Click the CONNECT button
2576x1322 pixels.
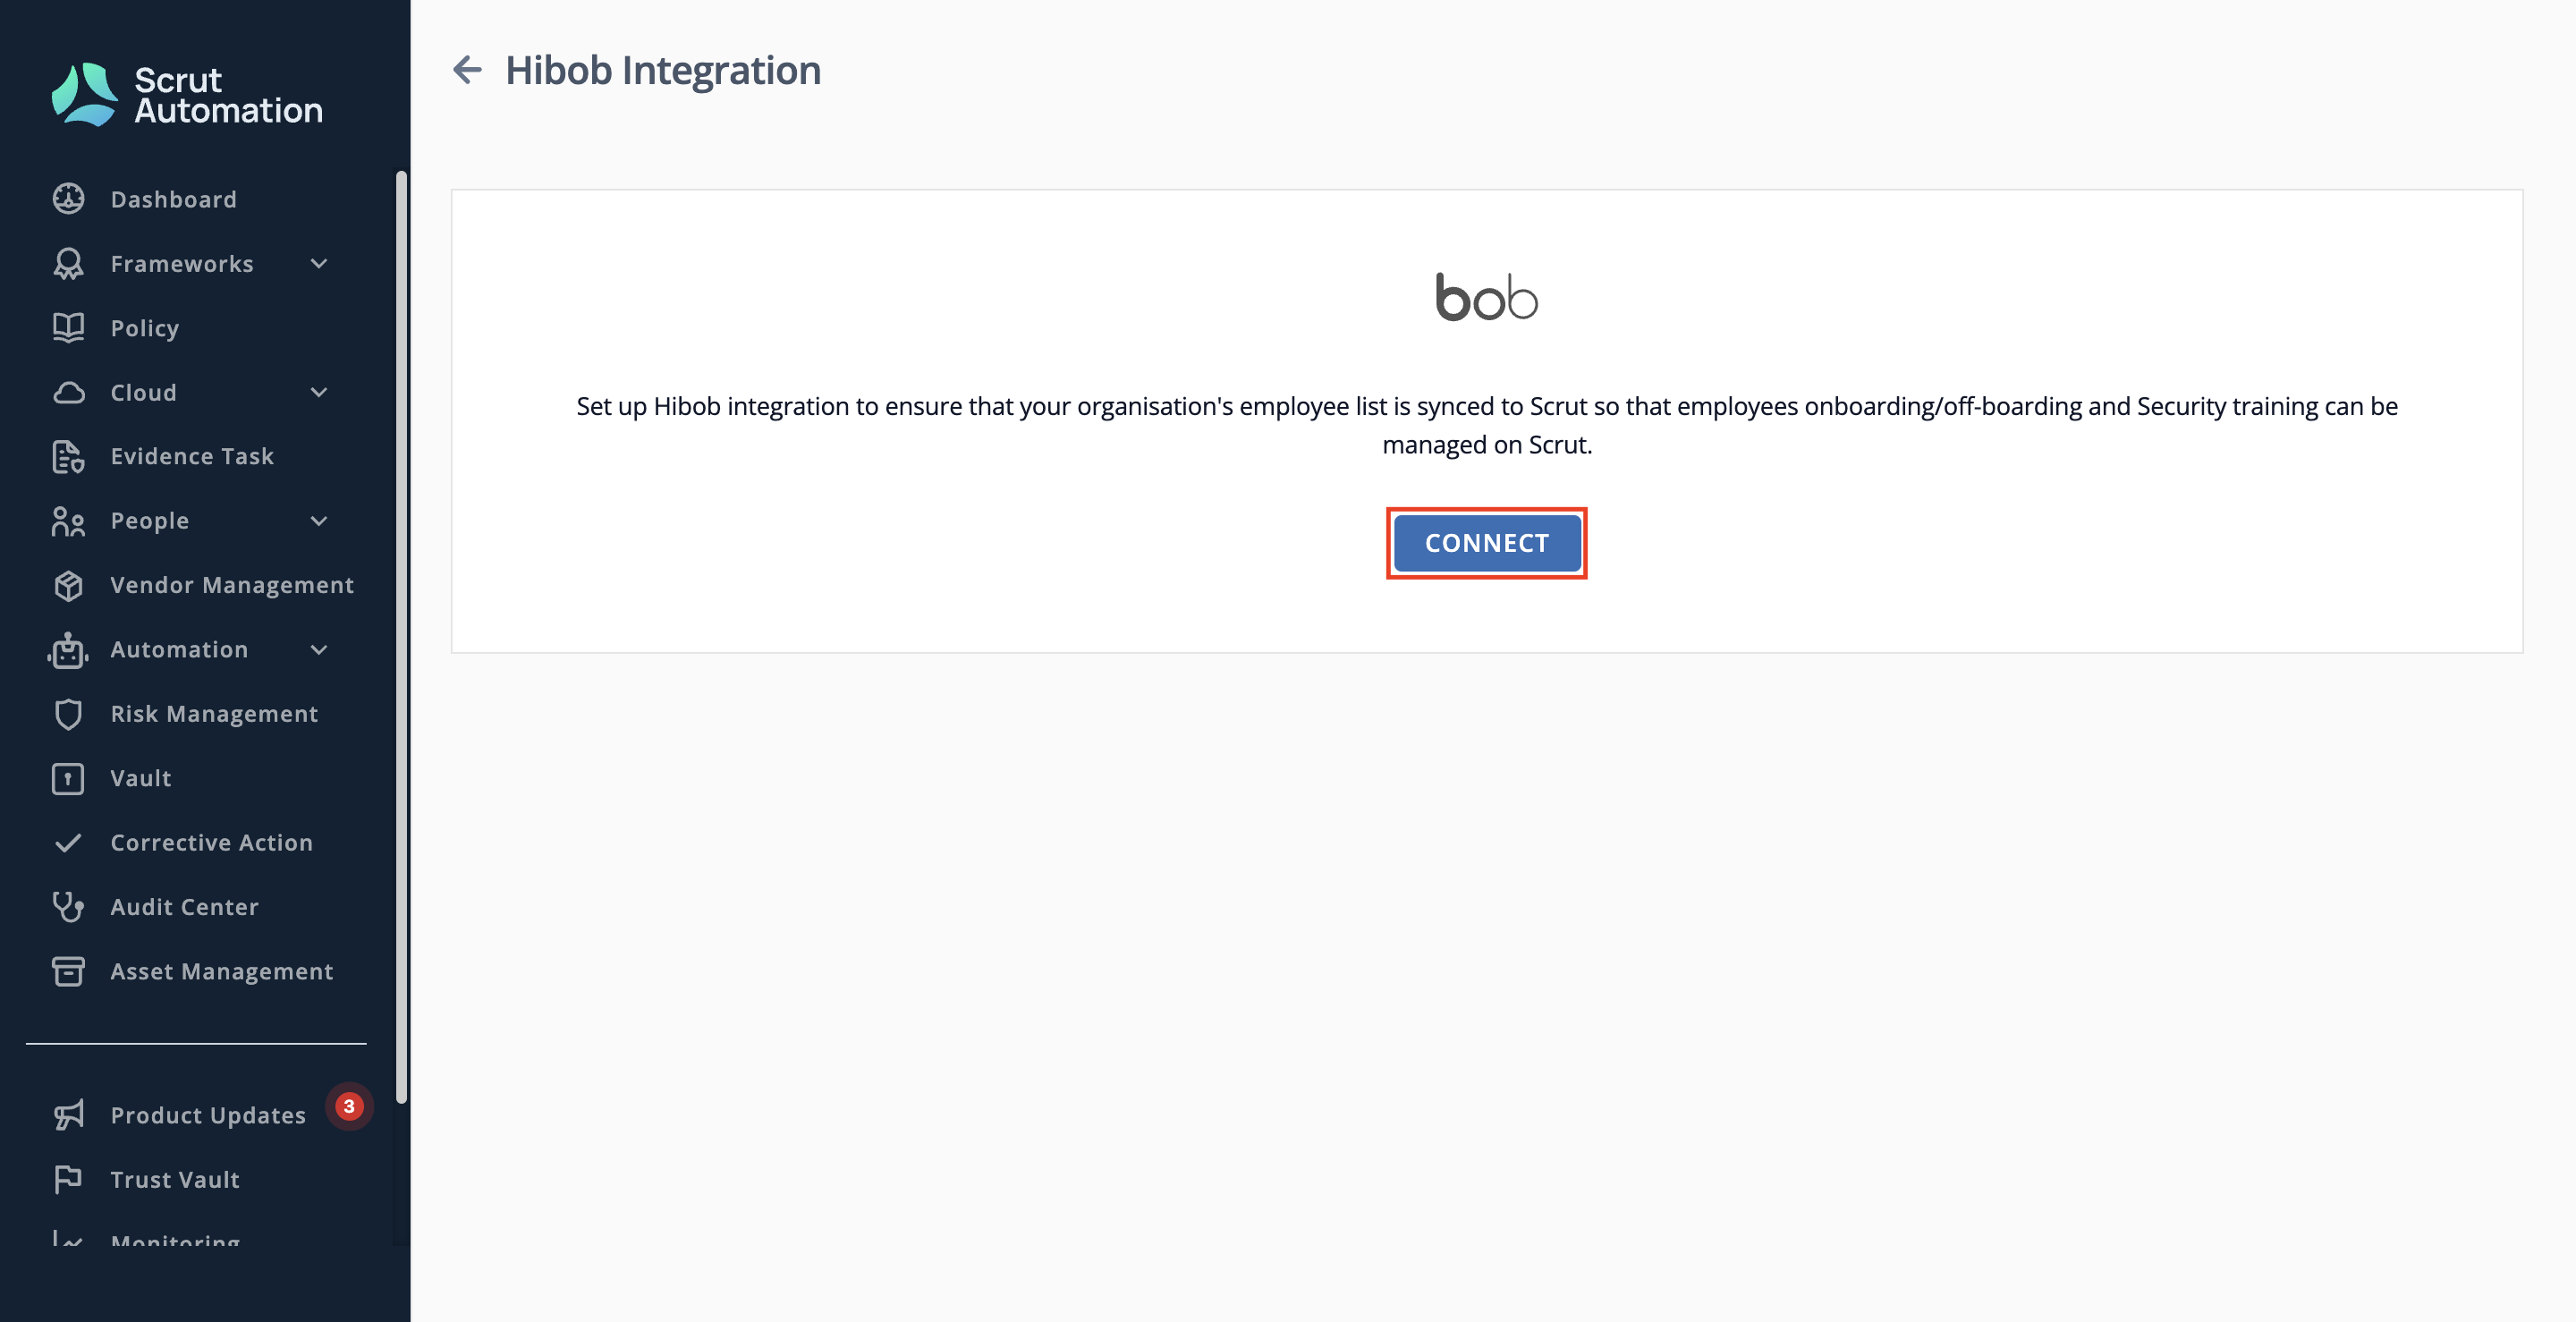click(1486, 543)
